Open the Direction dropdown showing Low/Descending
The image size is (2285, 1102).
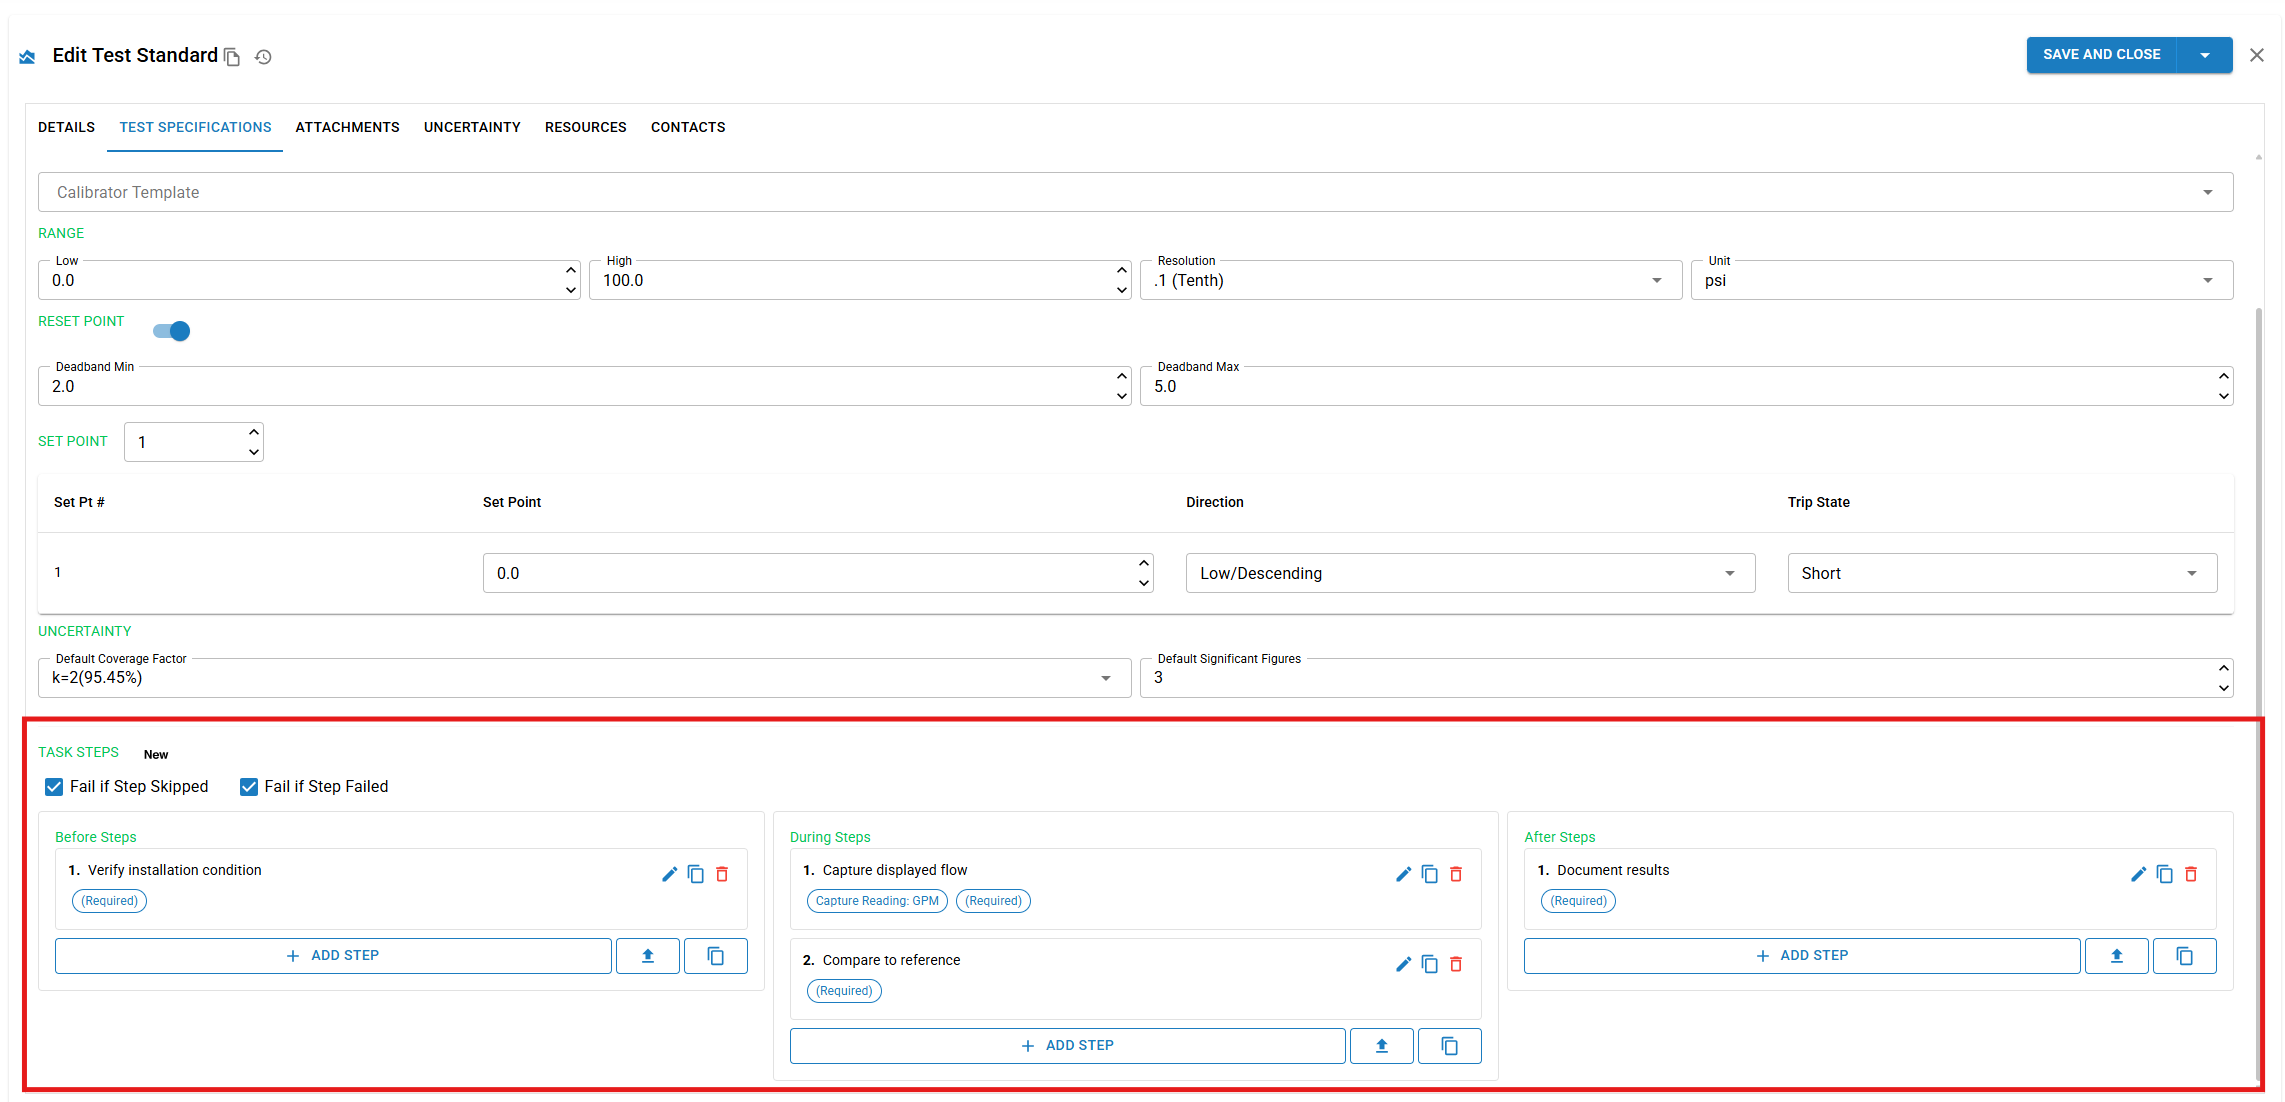coord(1470,573)
